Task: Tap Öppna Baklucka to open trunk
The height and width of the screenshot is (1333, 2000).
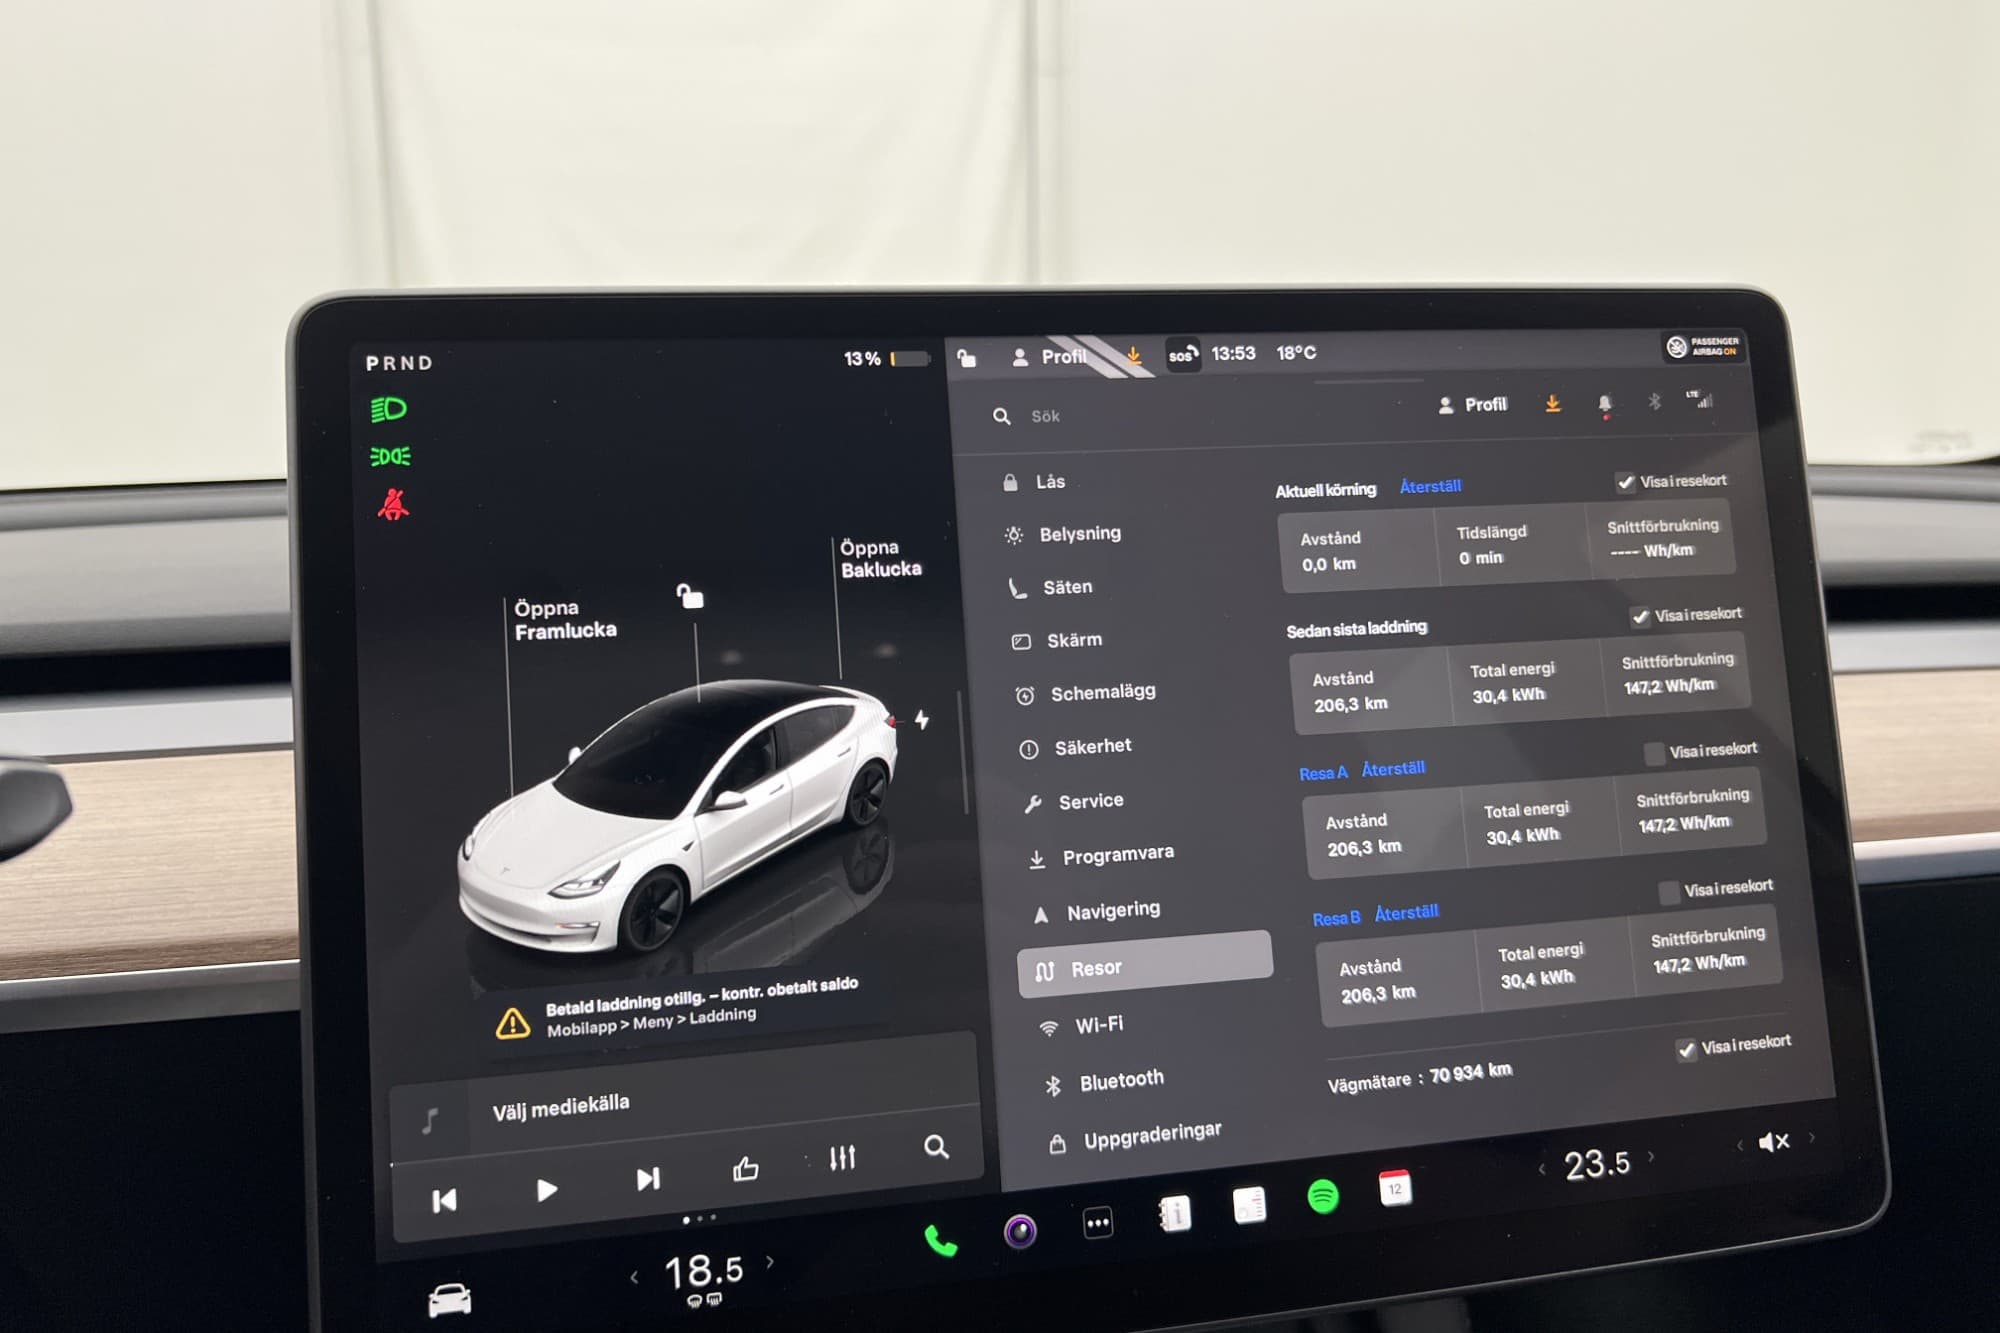Action: click(880, 558)
